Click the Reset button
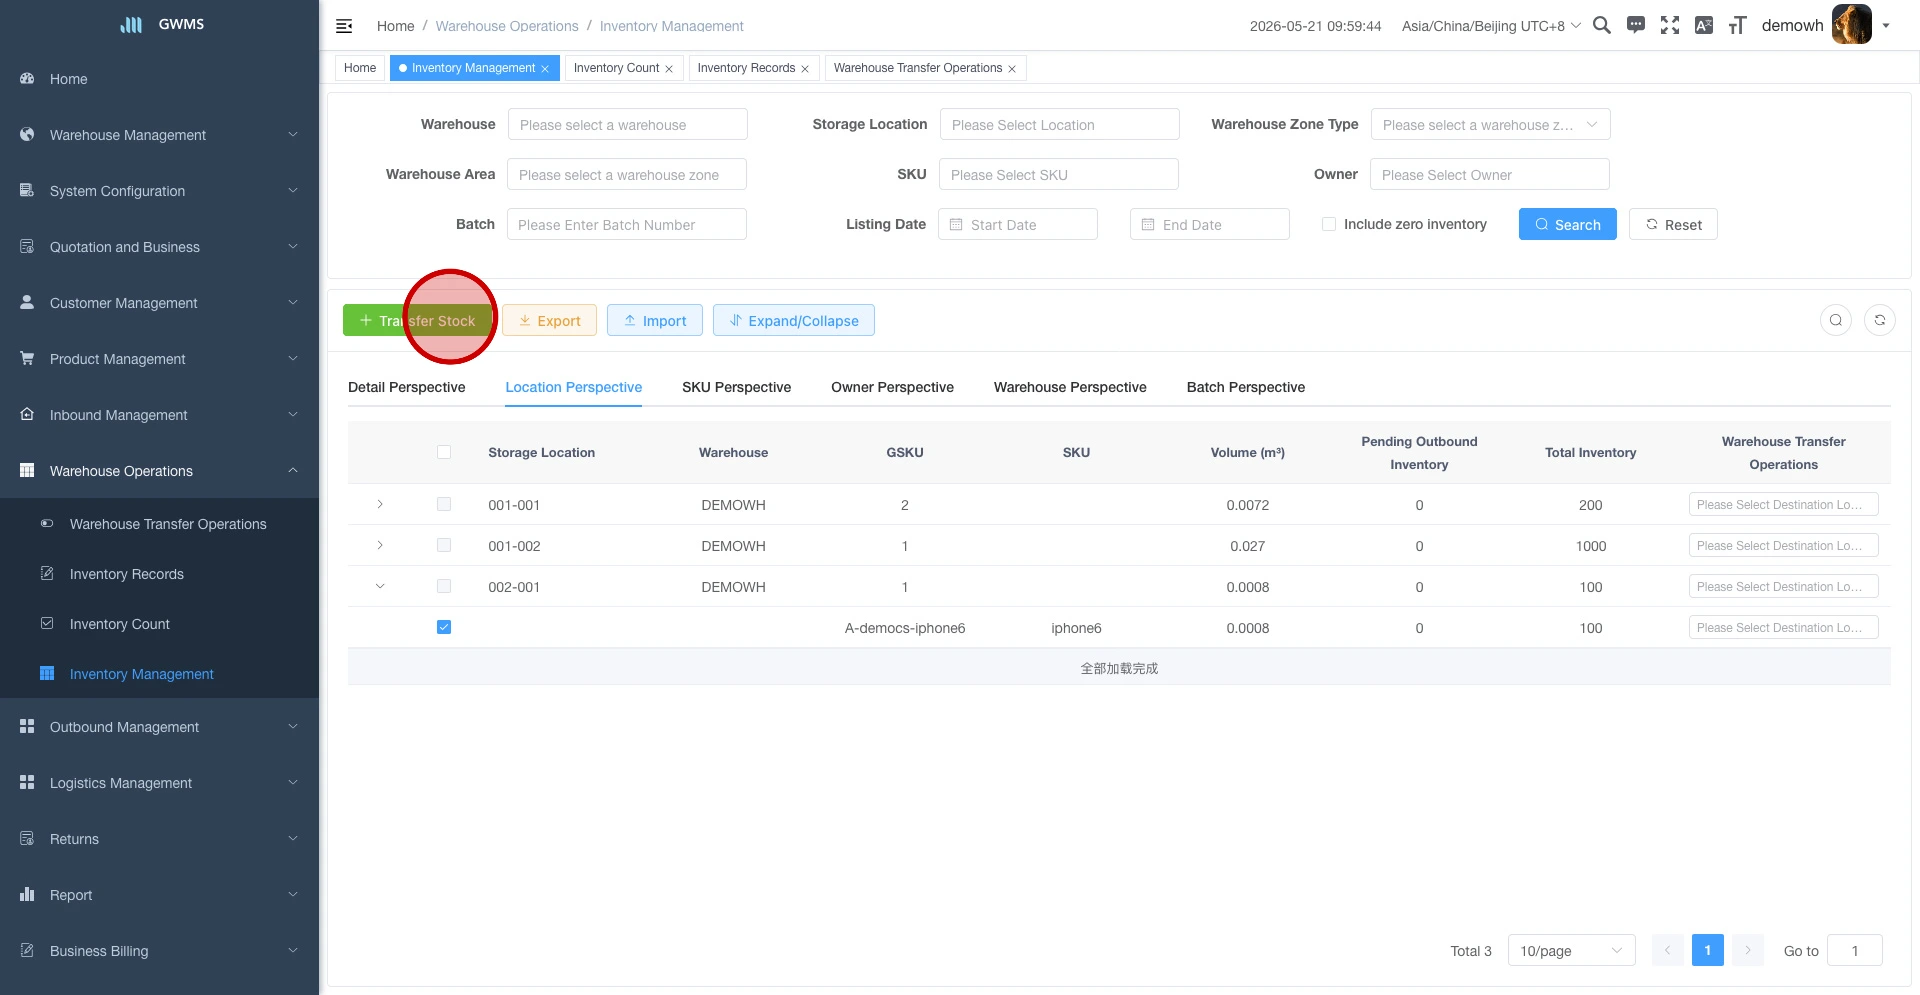Image resolution: width=1920 pixels, height=995 pixels. (1674, 224)
